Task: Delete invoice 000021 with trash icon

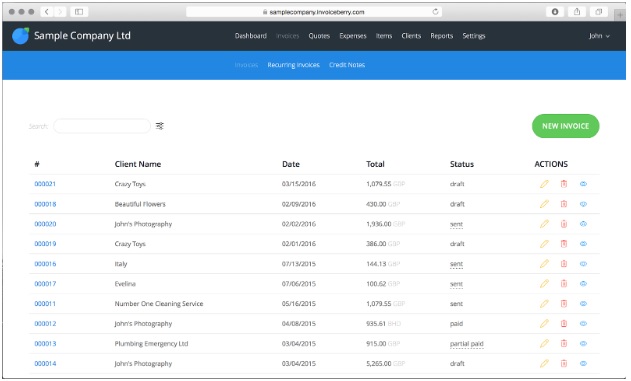Action: [564, 184]
